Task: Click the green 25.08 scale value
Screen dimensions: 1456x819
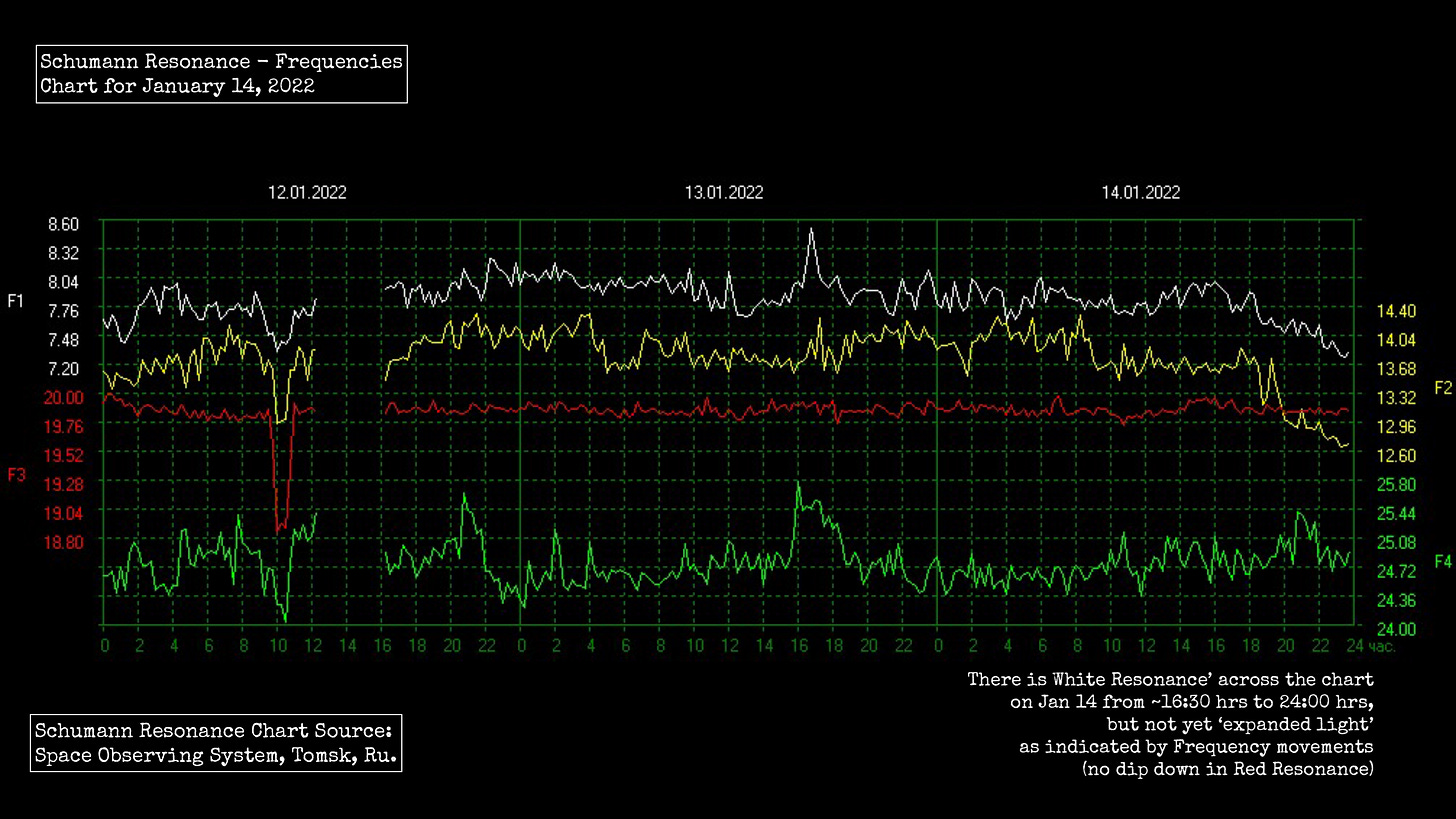Action: coord(1396,542)
